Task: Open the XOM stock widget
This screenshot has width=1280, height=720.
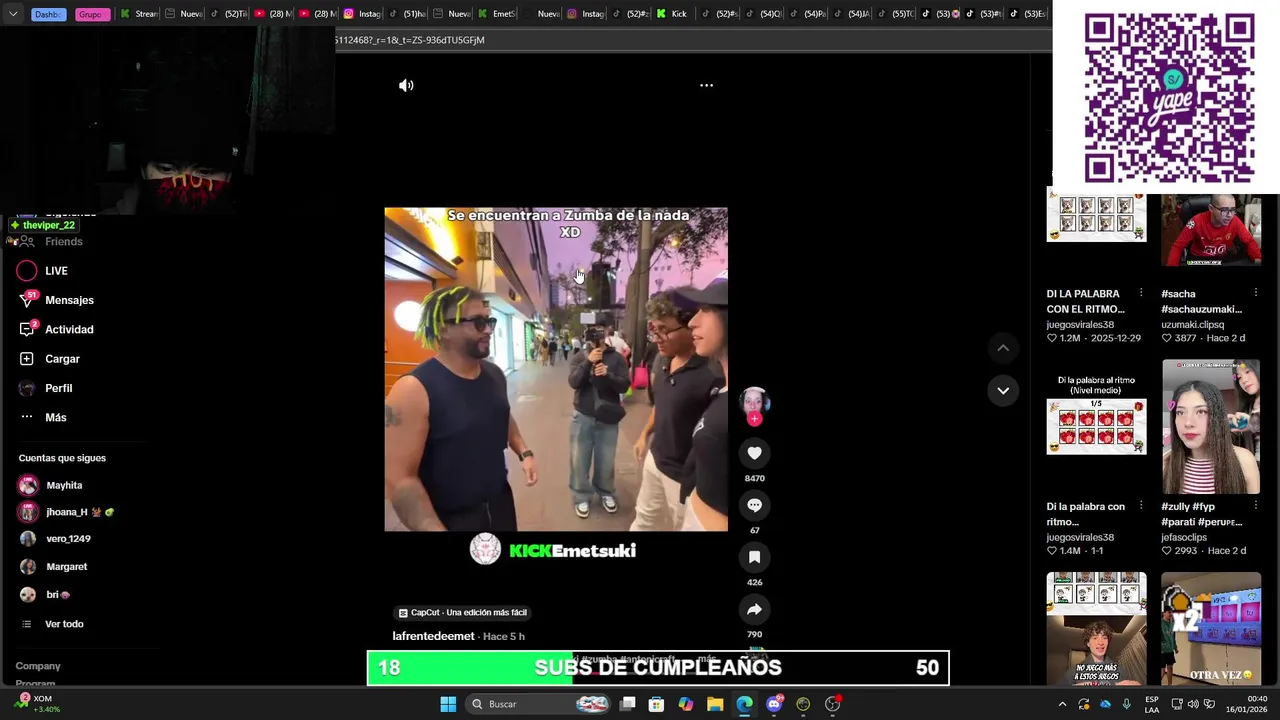Action: [38, 704]
